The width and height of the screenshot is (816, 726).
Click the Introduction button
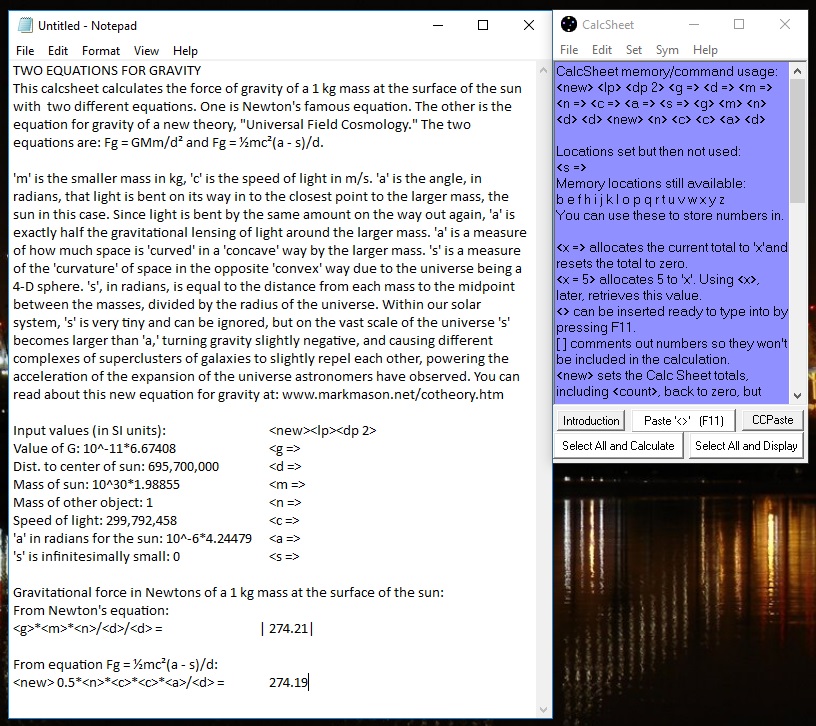click(x=591, y=421)
